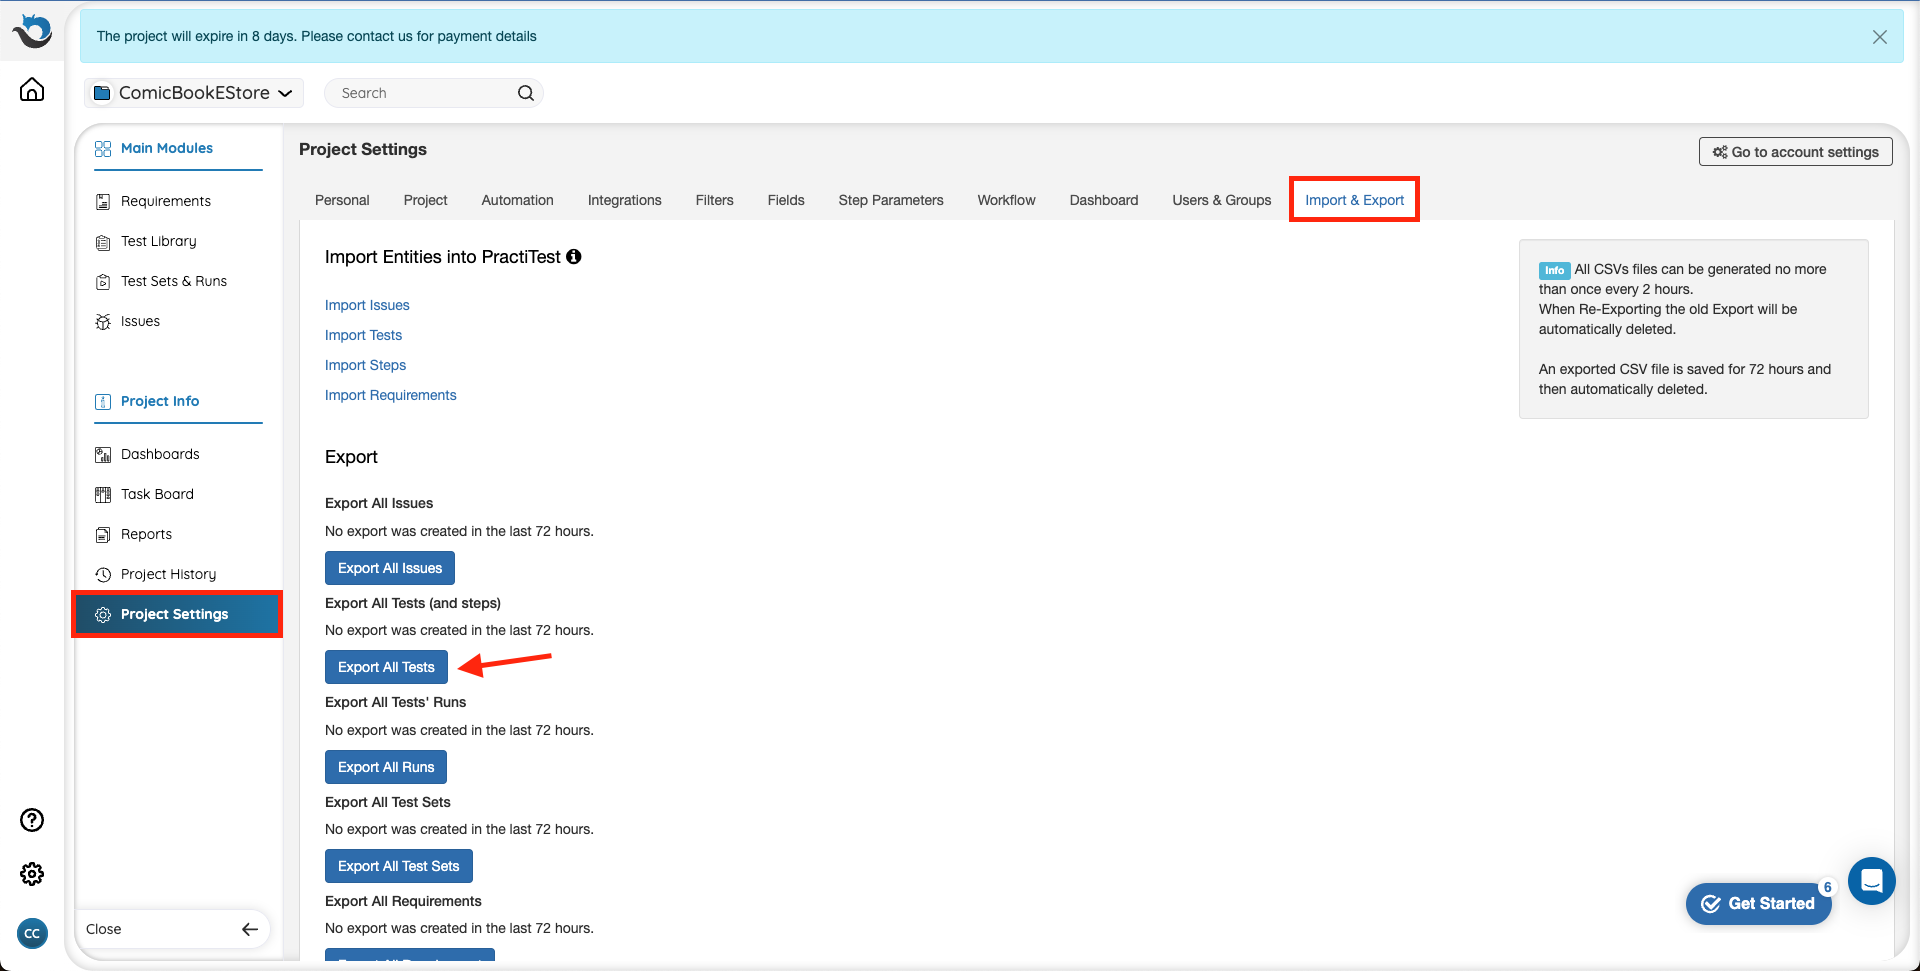Viewport: 1920px width, 971px height.
Task: Switch to the Personal tab
Action: 342,200
